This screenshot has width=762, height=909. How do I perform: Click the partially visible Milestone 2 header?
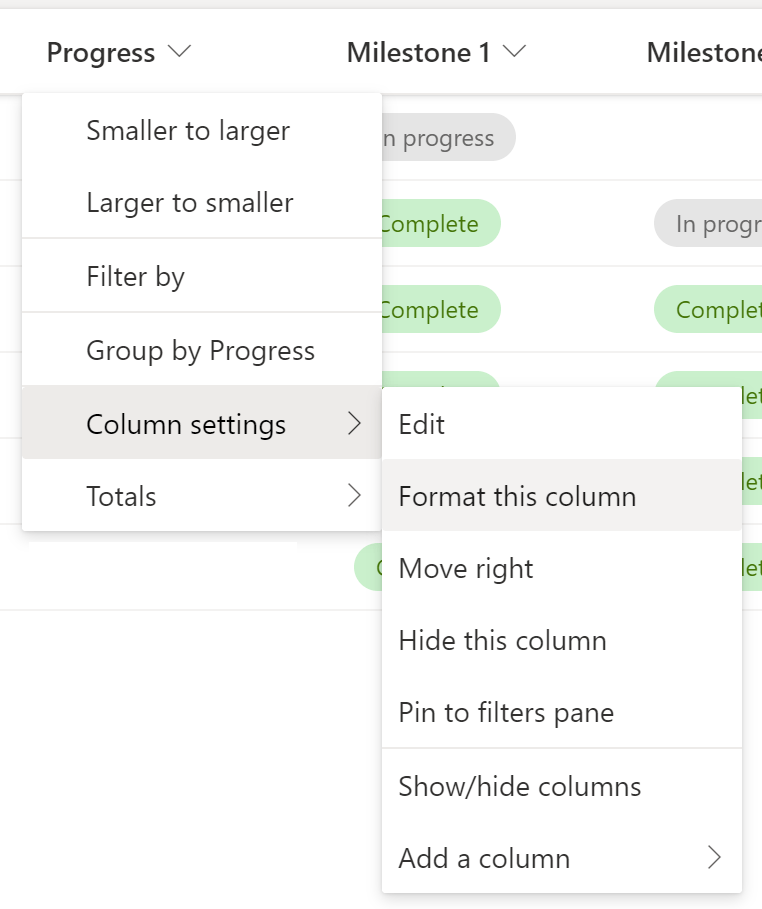point(703,53)
